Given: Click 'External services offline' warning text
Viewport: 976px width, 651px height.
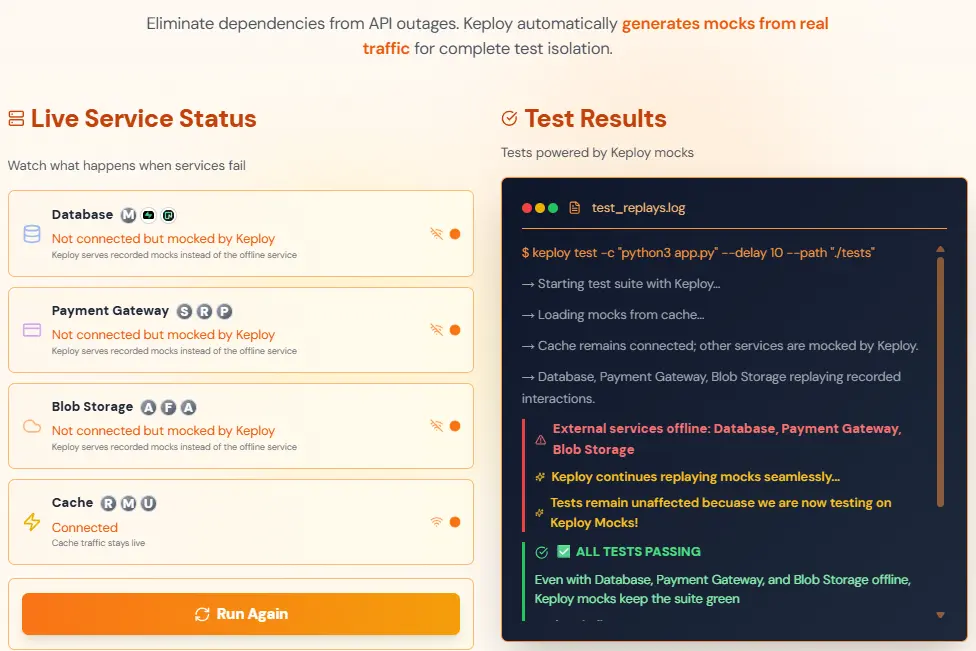Looking at the screenshot, I should click(x=727, y=439).
